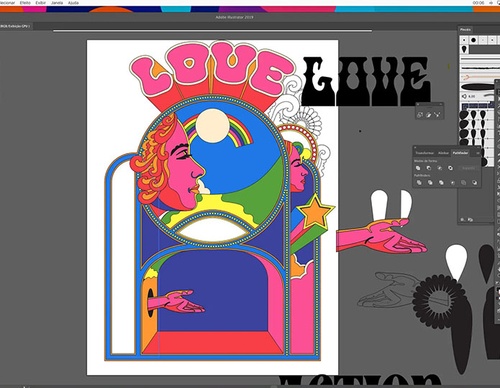Select the arrow art brush
The height and width of the screenshot is (388, 500).
[477, 77]
